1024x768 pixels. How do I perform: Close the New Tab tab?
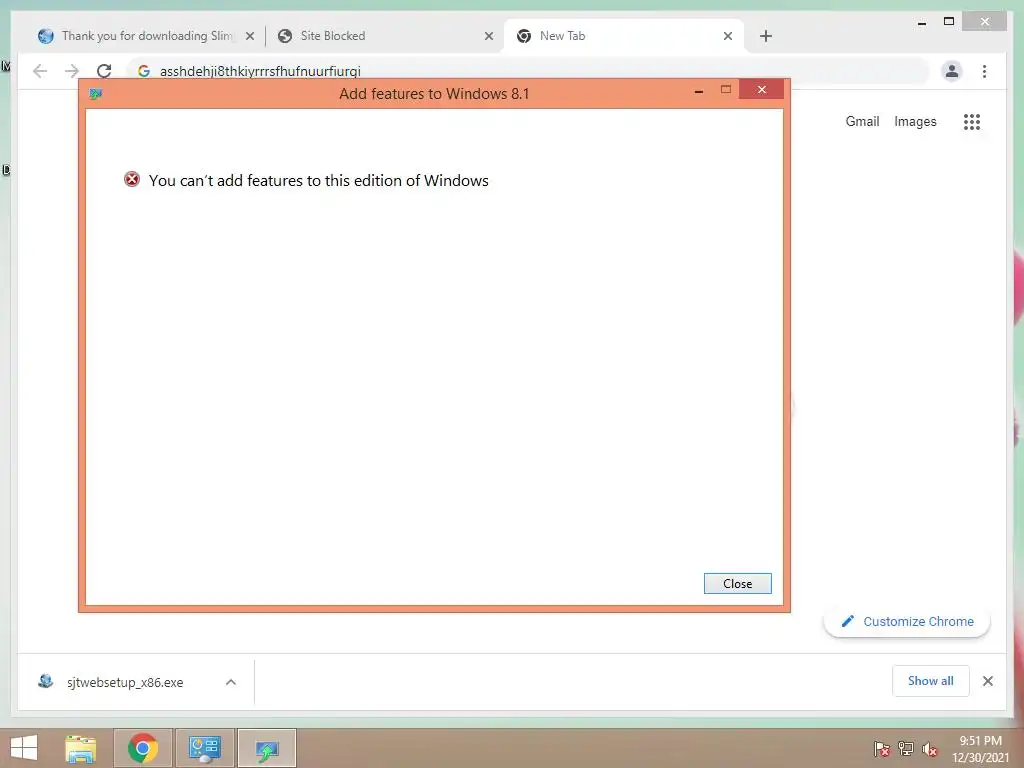click(728, 36)
